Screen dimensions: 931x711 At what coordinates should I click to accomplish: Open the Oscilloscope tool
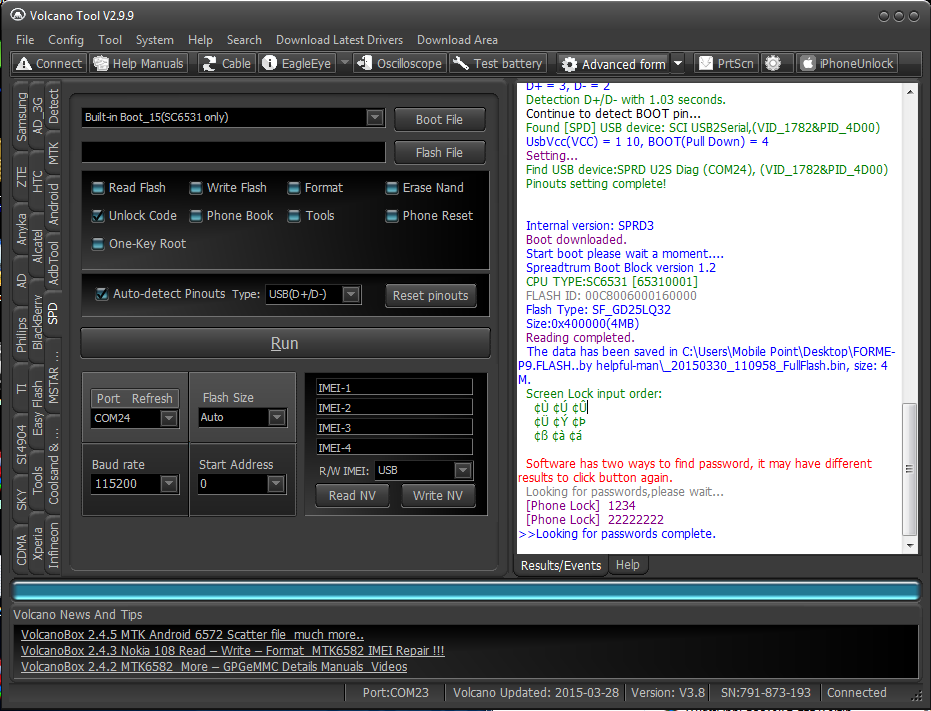(x=400, y=64)
